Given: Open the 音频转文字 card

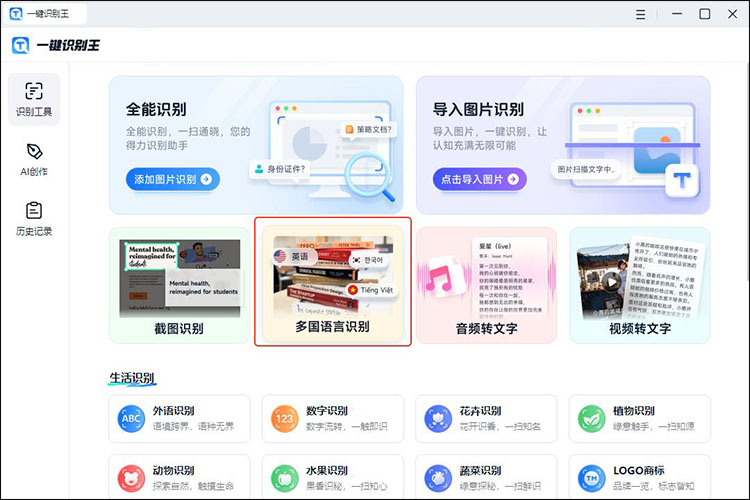Looking at the screenshot, I should coord(486,285).
